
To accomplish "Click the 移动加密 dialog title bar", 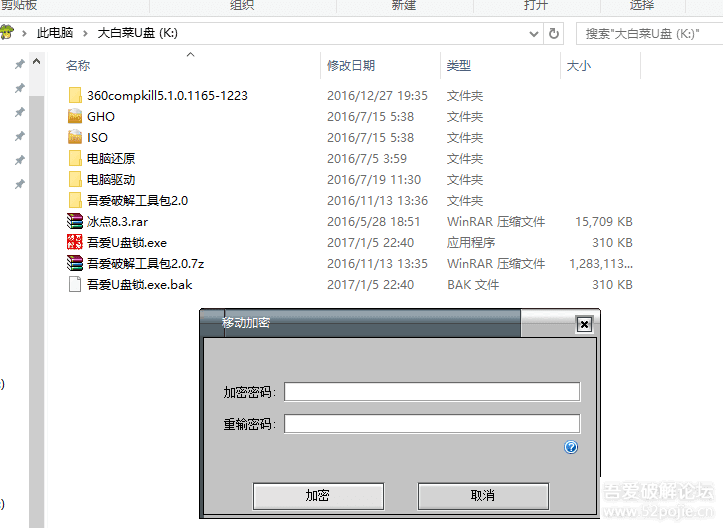I will pyautogui.click(x=360, y=323).
